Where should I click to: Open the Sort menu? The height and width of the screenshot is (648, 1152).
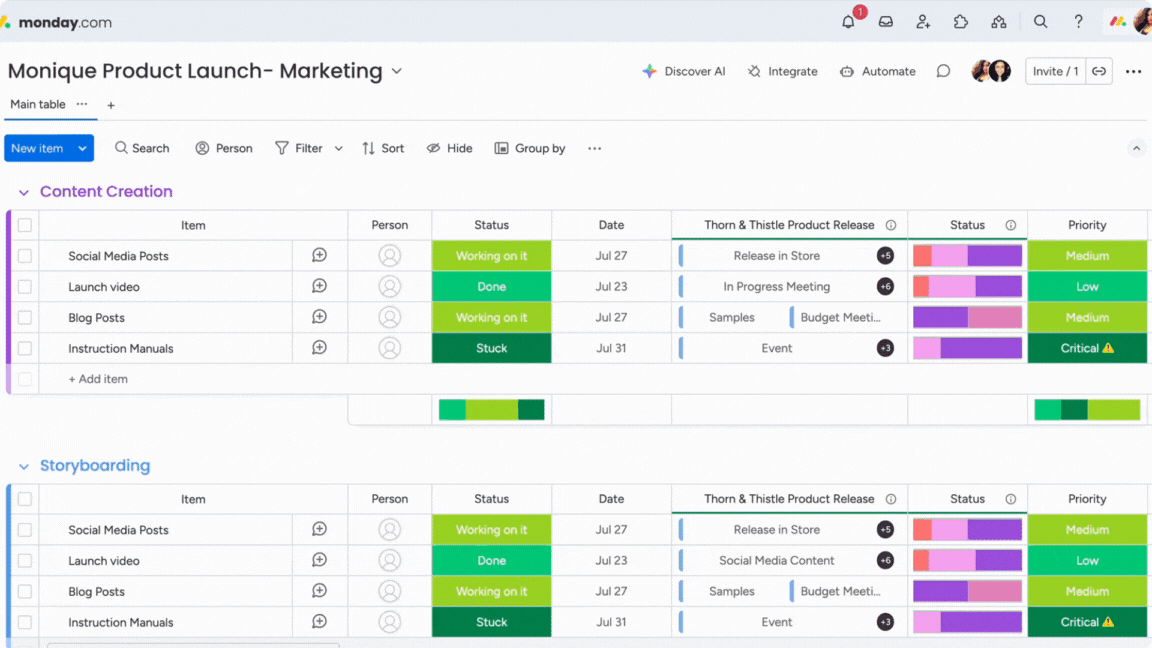click(x=383, y=148)
